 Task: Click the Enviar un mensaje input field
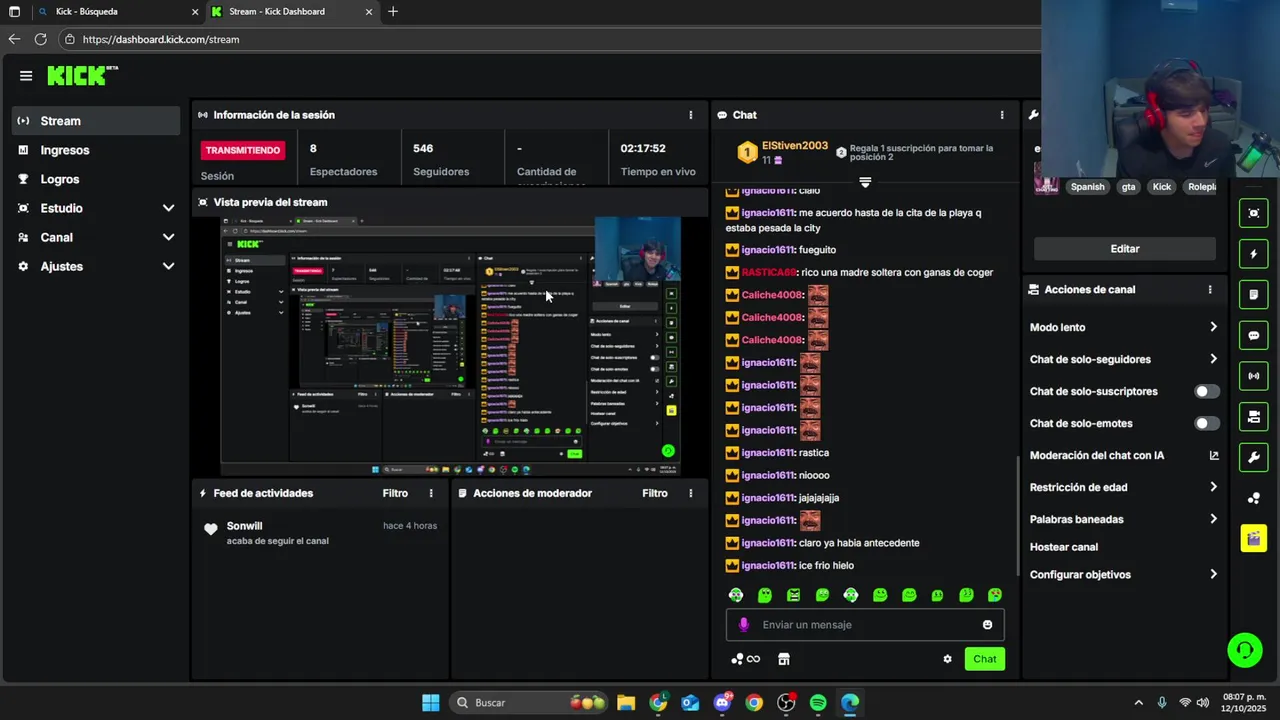click(865, 625)
